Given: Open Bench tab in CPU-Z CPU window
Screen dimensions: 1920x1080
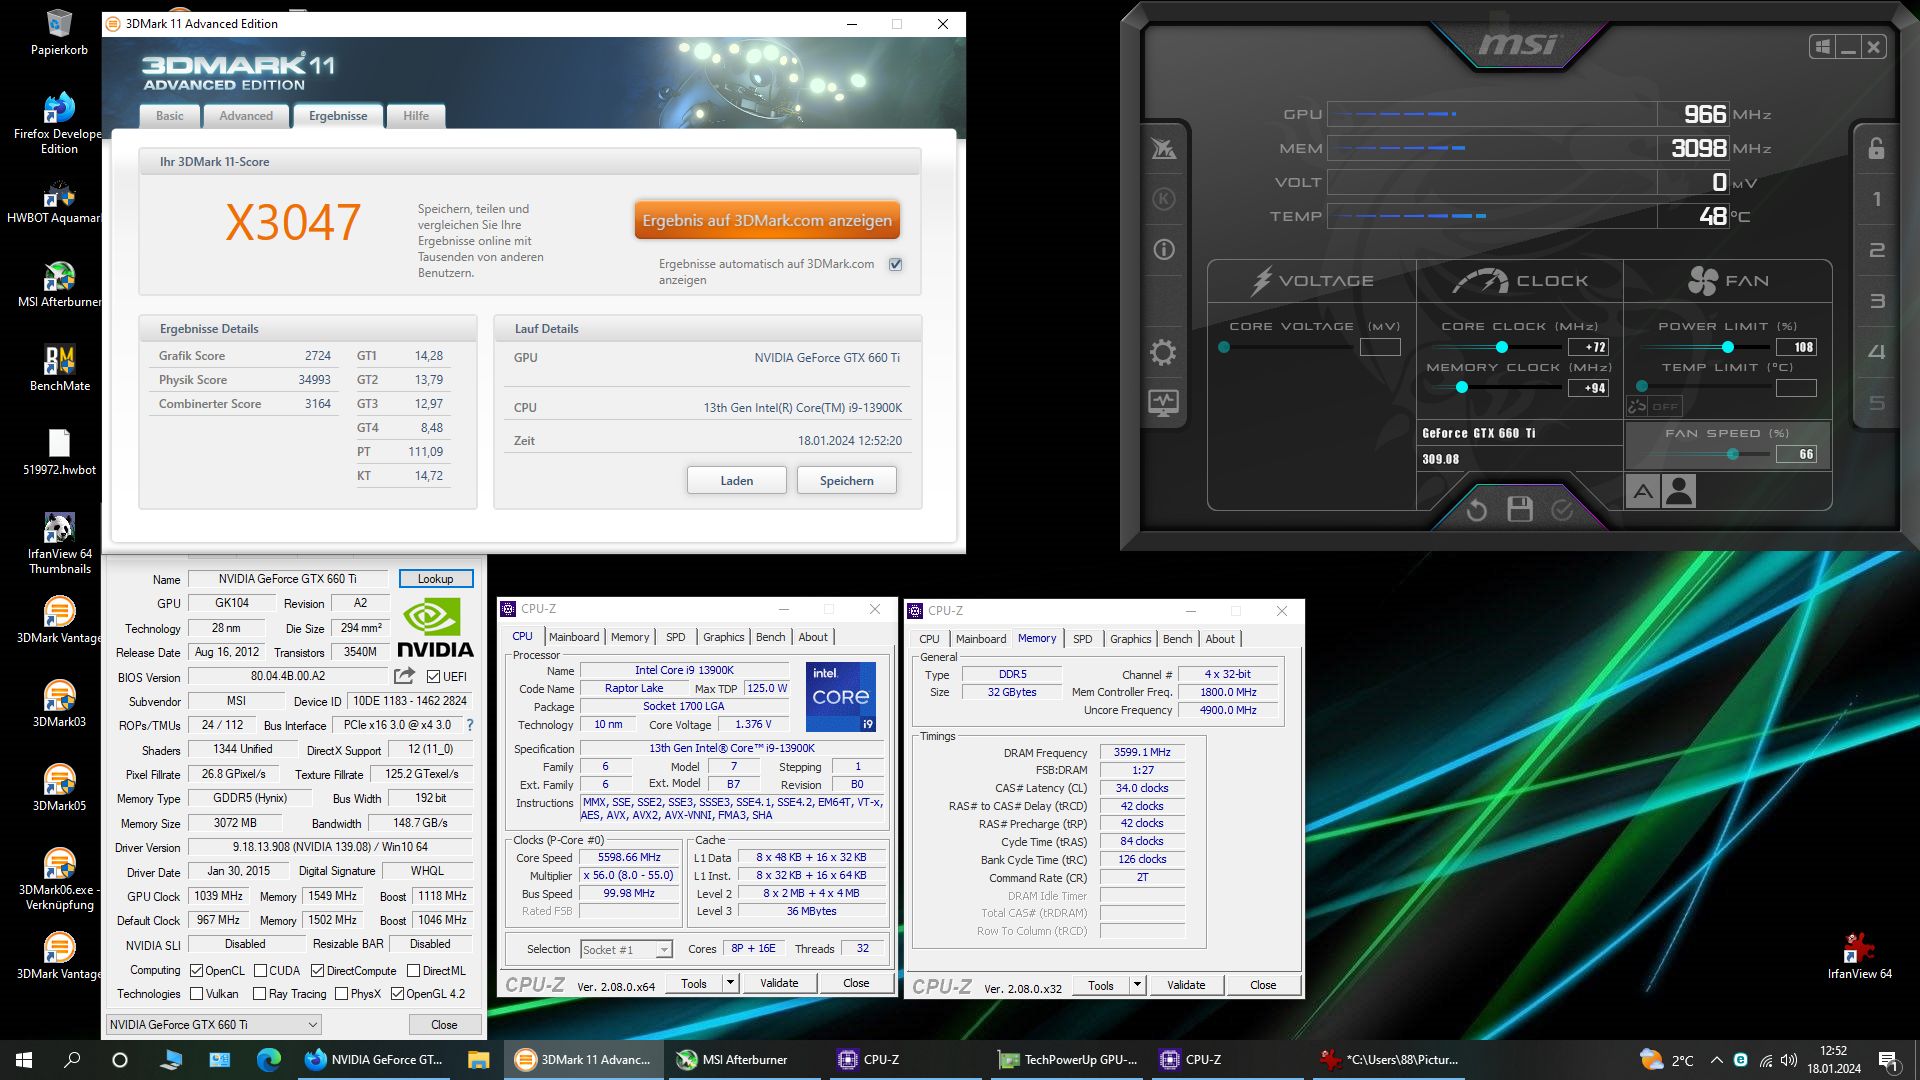Looking at the screenshot, I should click(x=770, y=637).
